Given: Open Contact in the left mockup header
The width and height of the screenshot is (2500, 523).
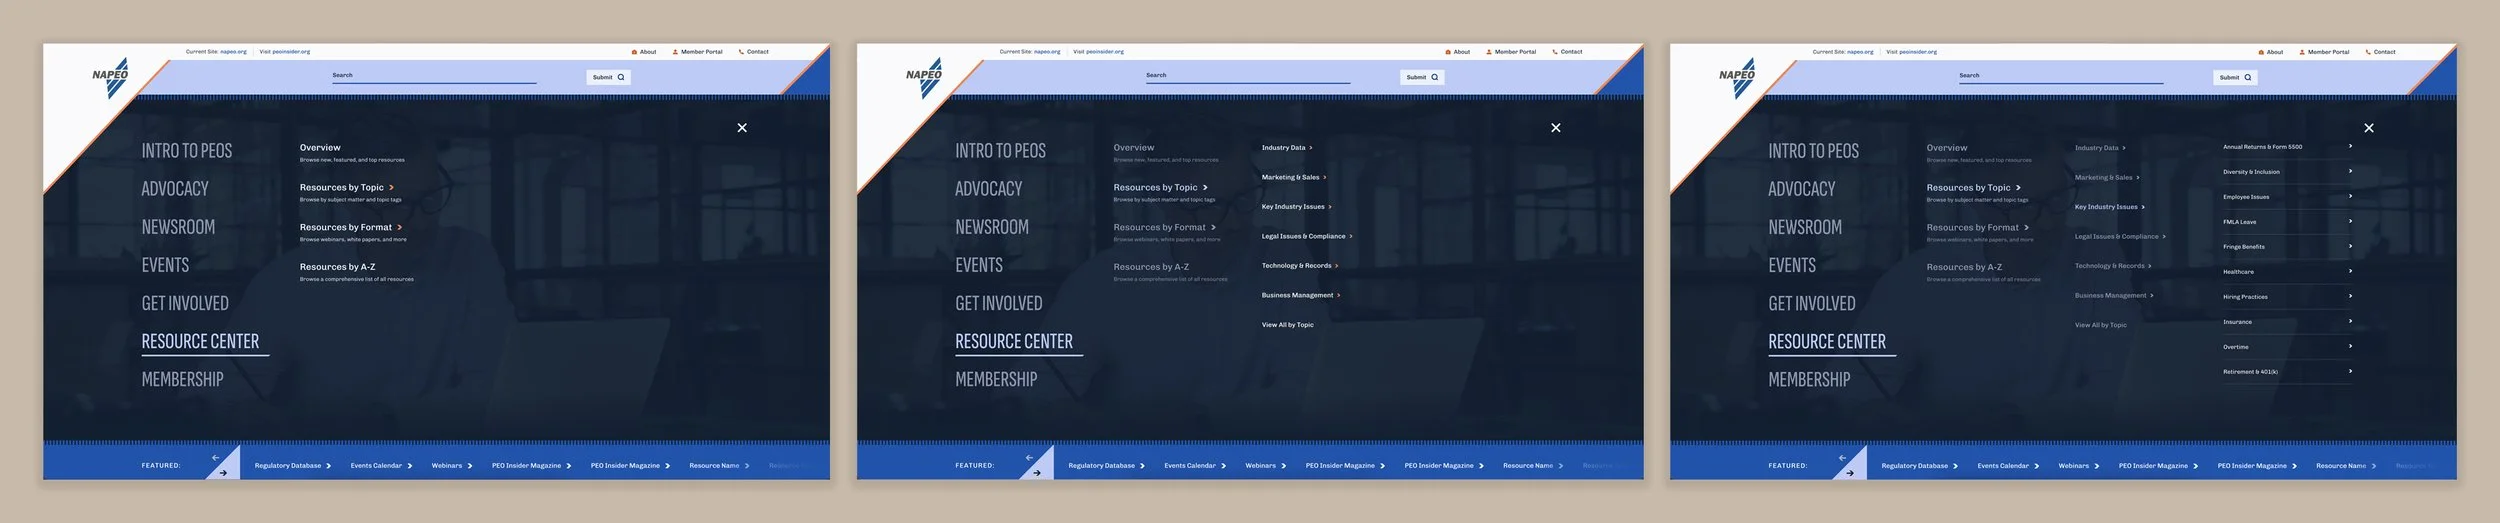Looking at the screenshot, I should [x=754, y=52].
